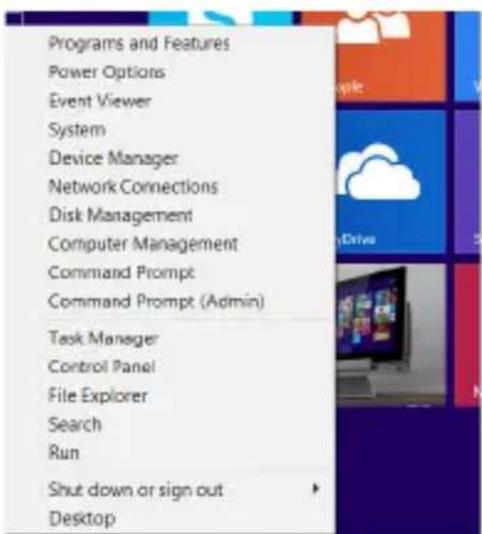482x534 pixels.
Task: Select the Search menu entry
Action: (x=75, y=424)
